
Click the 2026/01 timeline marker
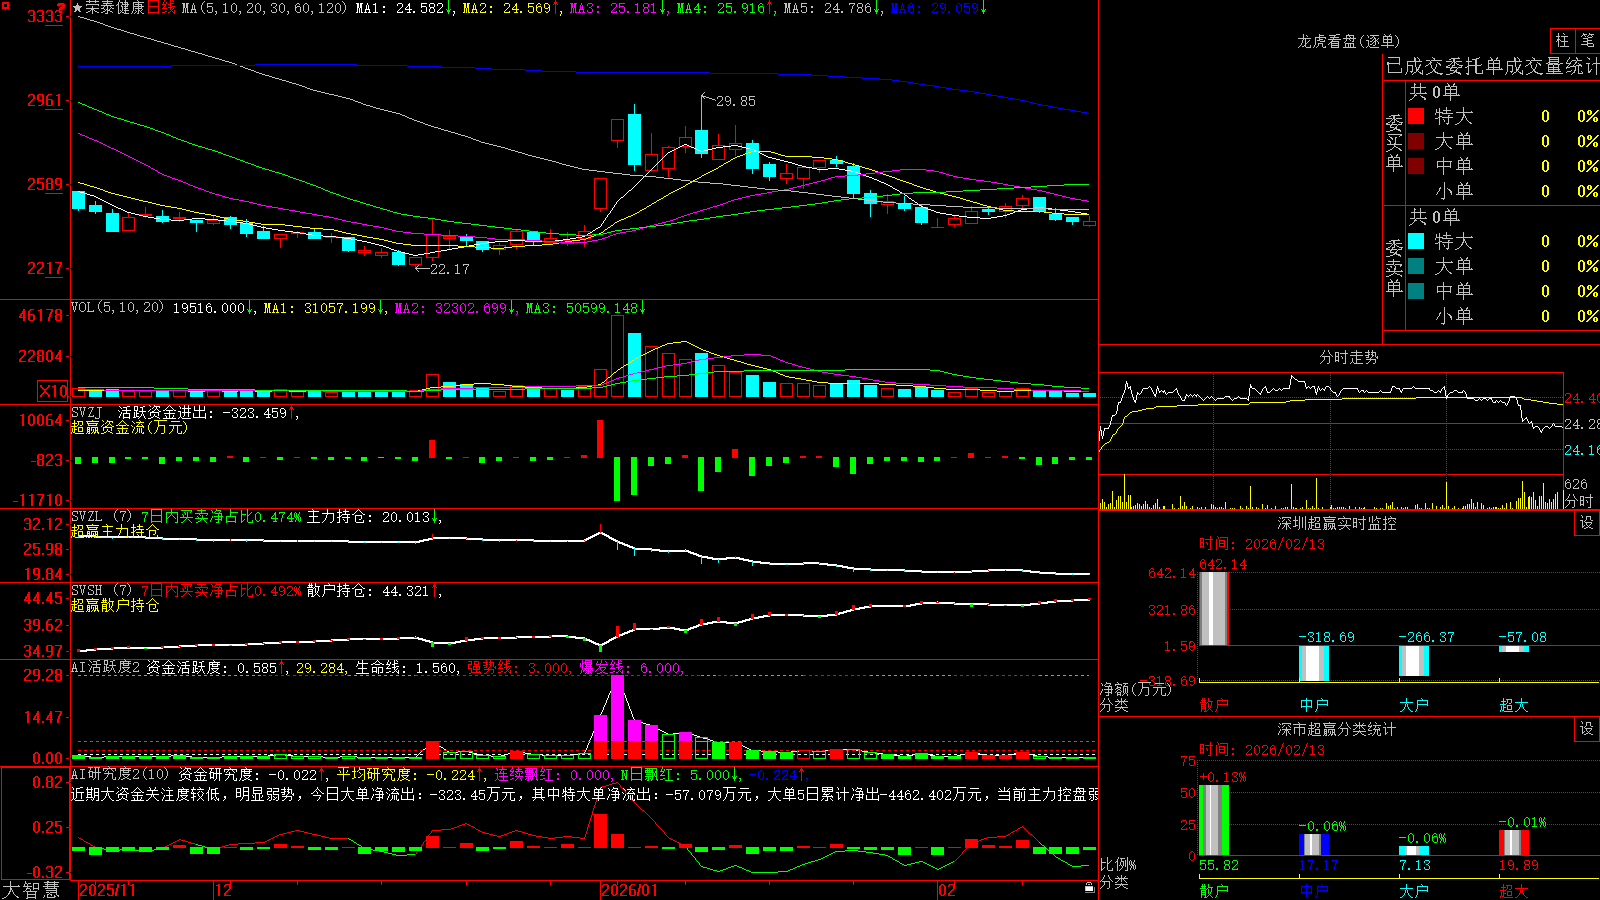(x=630, y=890)
